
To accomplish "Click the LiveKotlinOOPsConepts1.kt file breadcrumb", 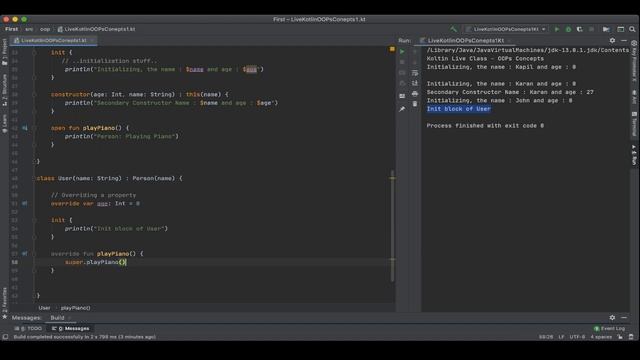I will [96, 29].
